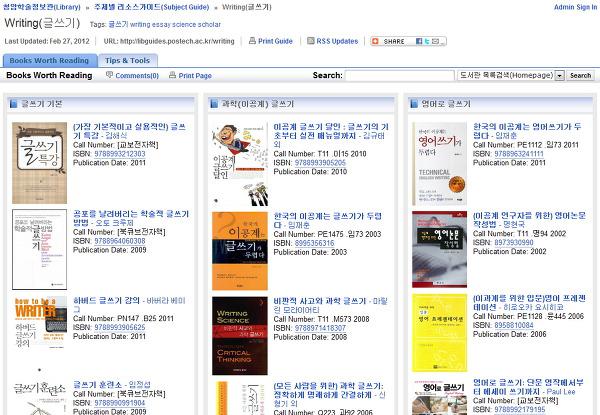
Task: Open 이공계 연구자를 위한 영어논문 작성법 title
Action: coord(529,220)
